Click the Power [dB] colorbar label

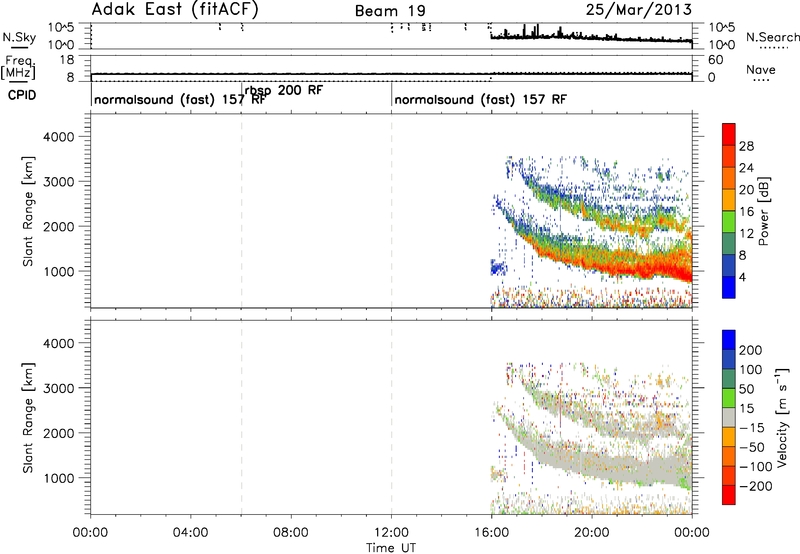click(x=764, y=211)
